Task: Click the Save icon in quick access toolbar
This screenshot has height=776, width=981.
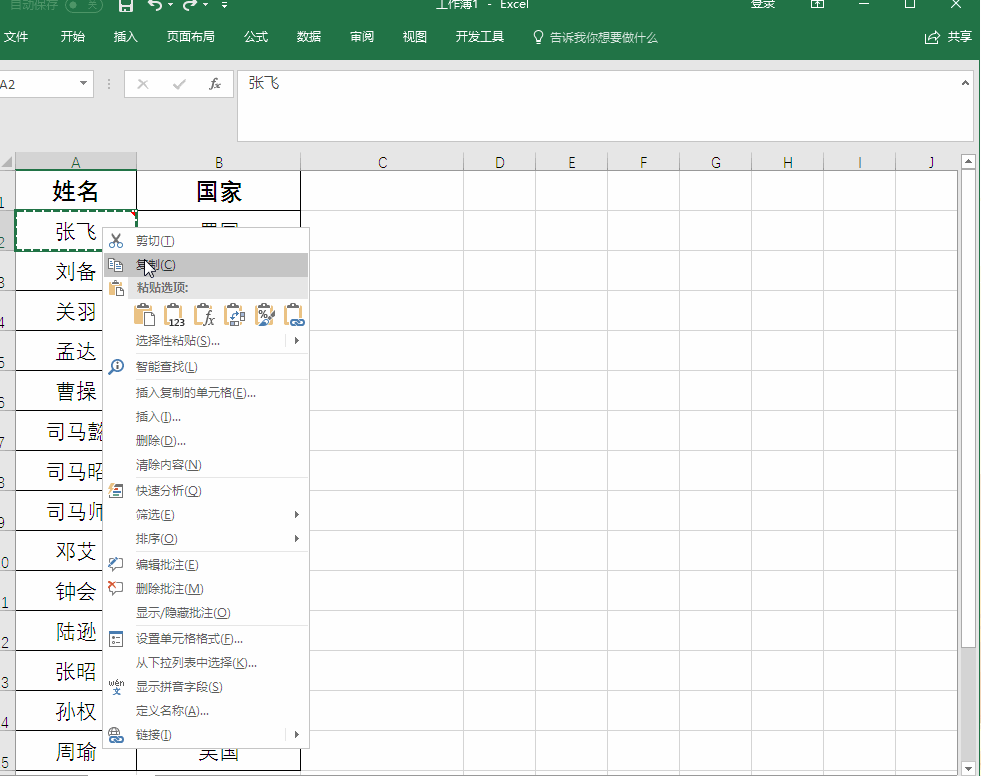Action: tap(126, 6)
